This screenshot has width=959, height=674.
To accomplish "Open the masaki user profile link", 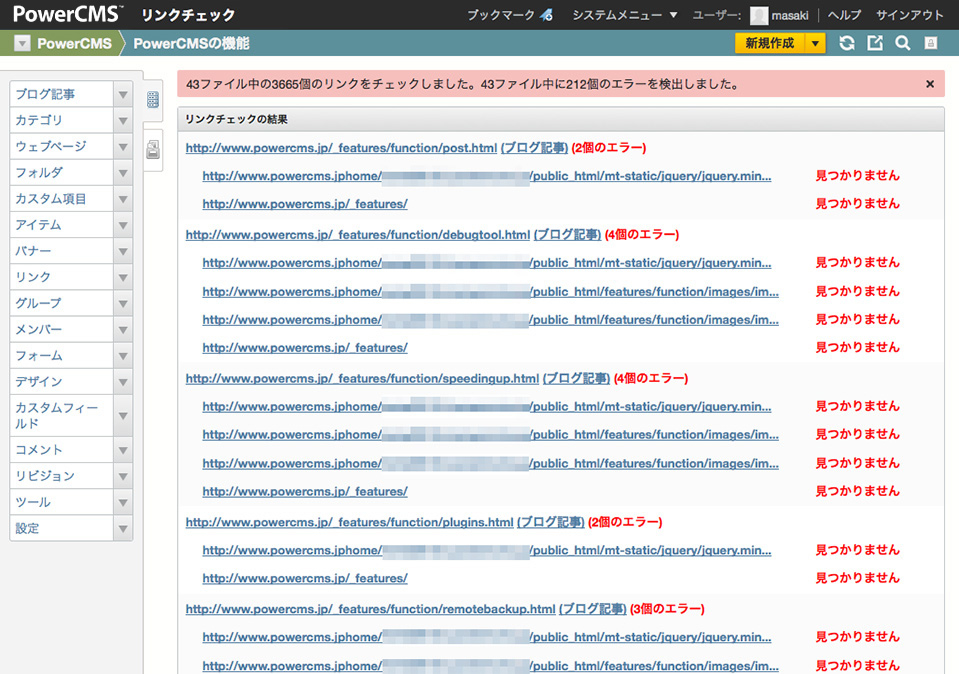I will tap(790, 15).
